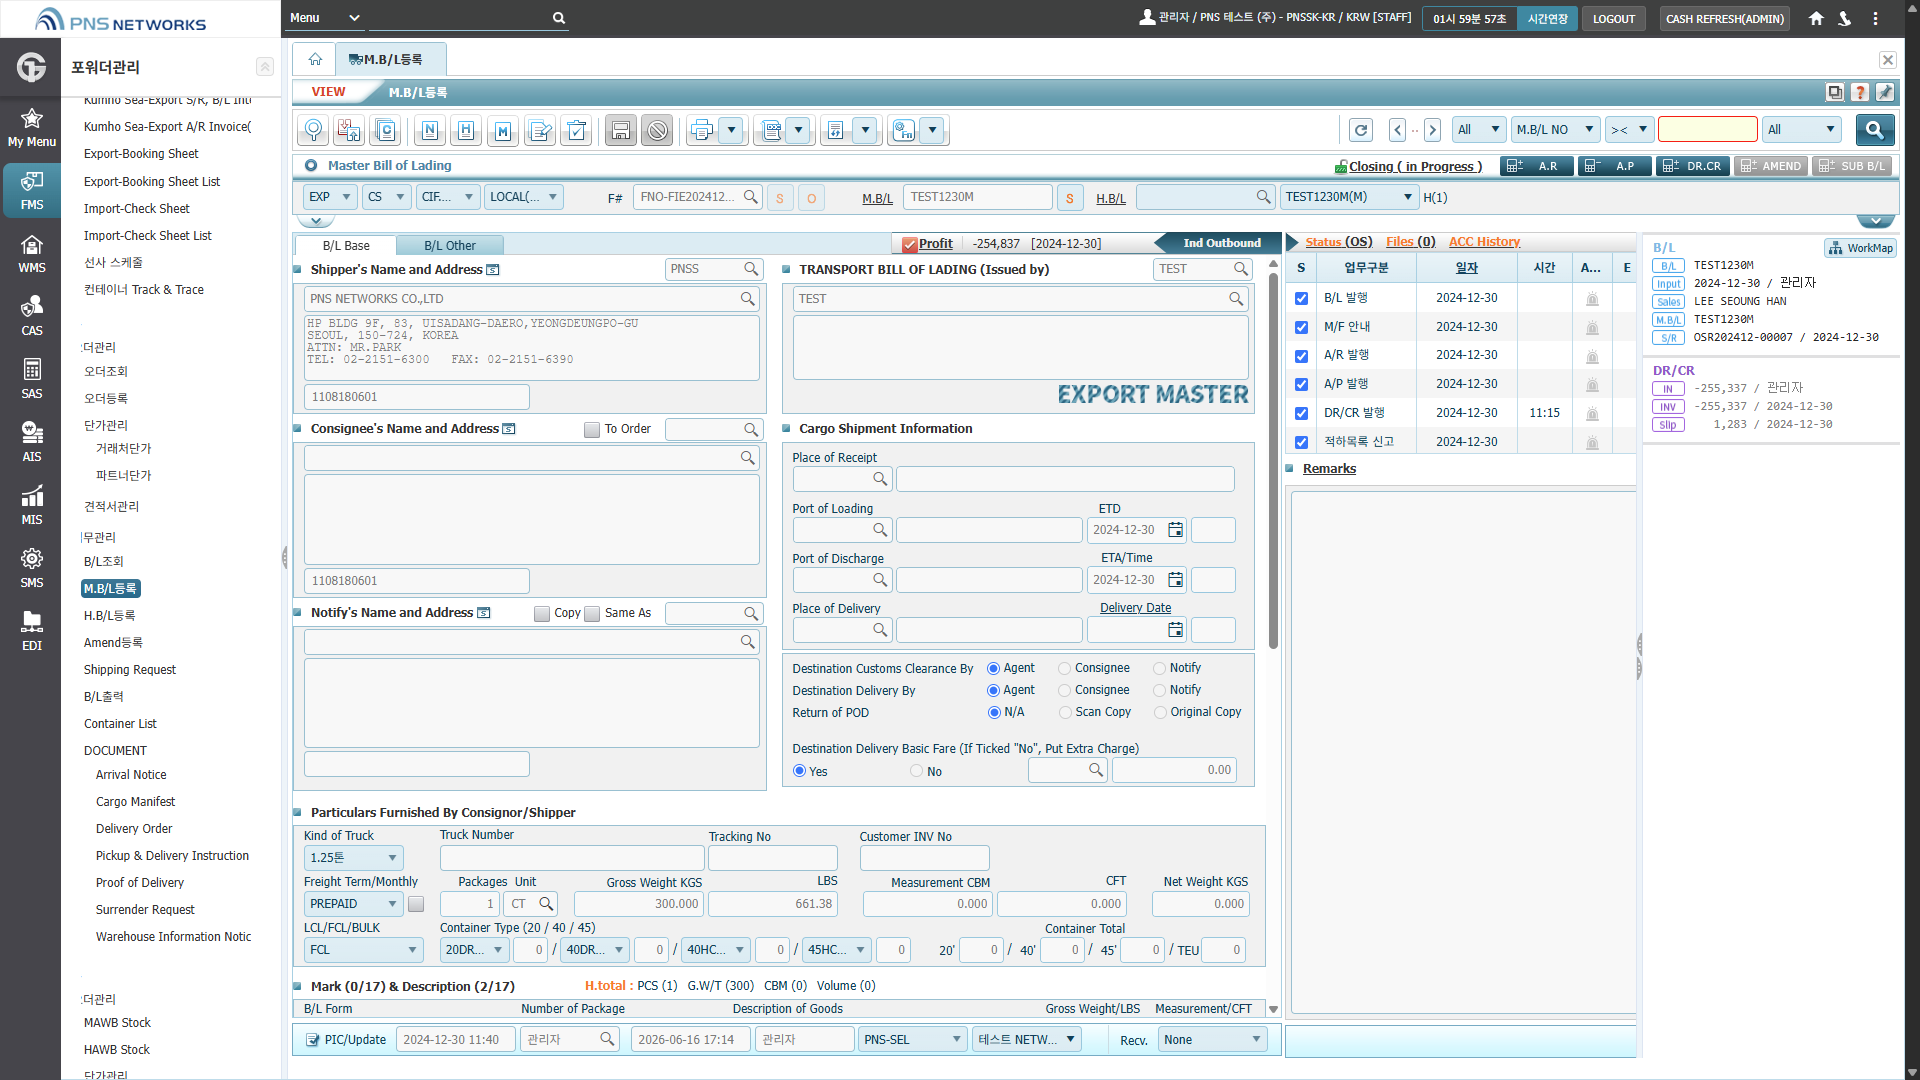
Task: Select Consignee for Destination Customs Clearance
Action: click(1064, 669)
